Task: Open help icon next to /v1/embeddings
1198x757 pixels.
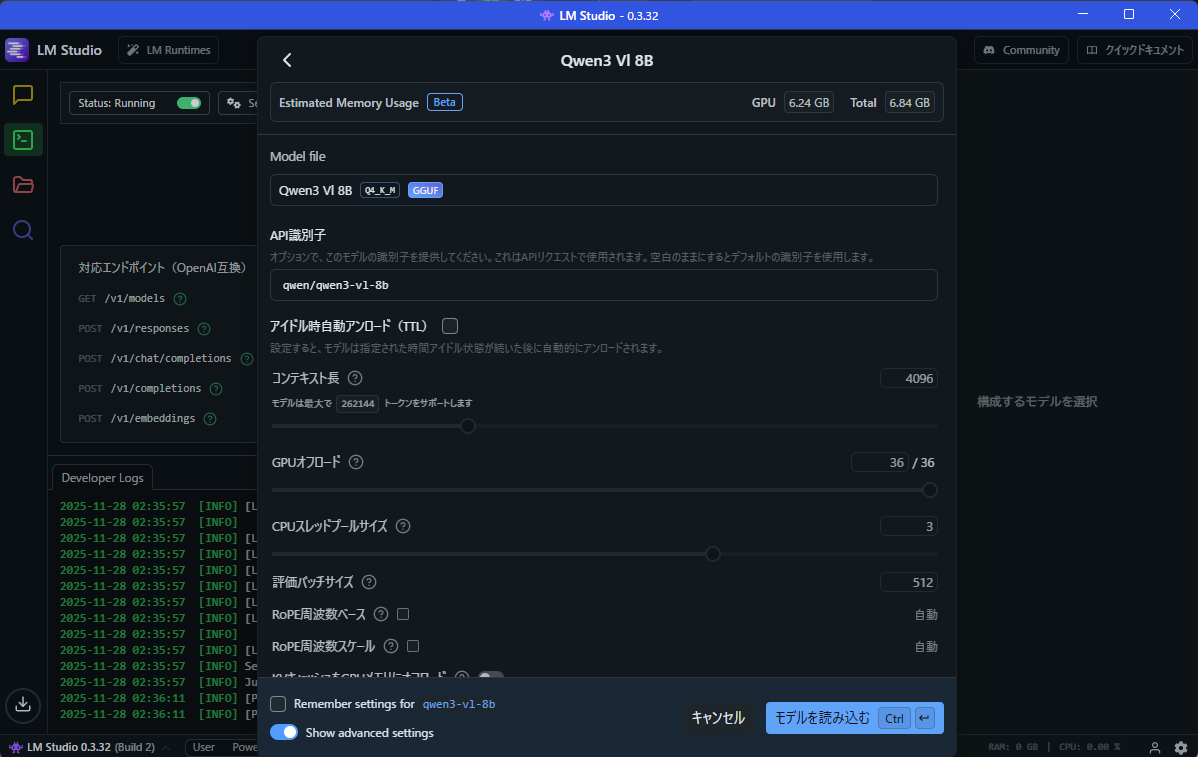Action: tap(210, 419)
